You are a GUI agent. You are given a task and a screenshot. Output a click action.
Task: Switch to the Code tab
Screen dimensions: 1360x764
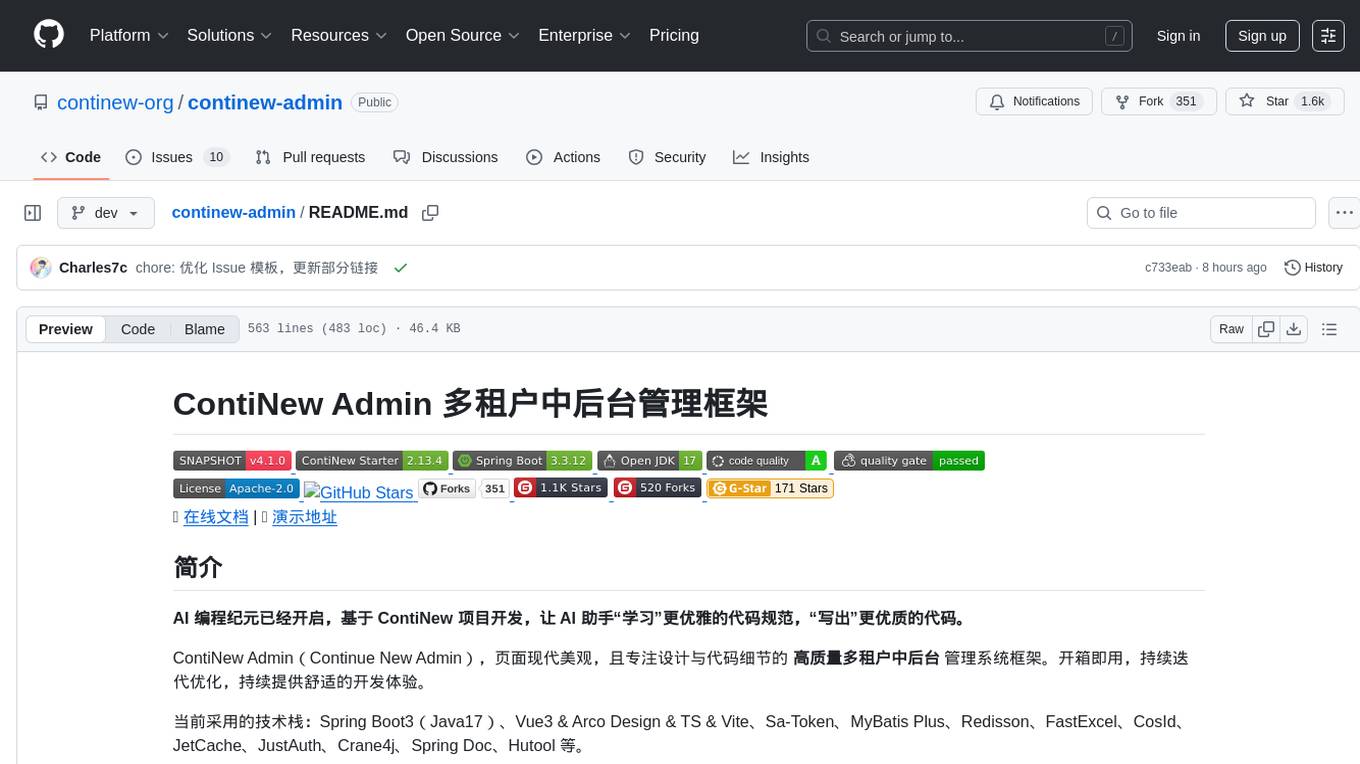[x=70, y=157]
